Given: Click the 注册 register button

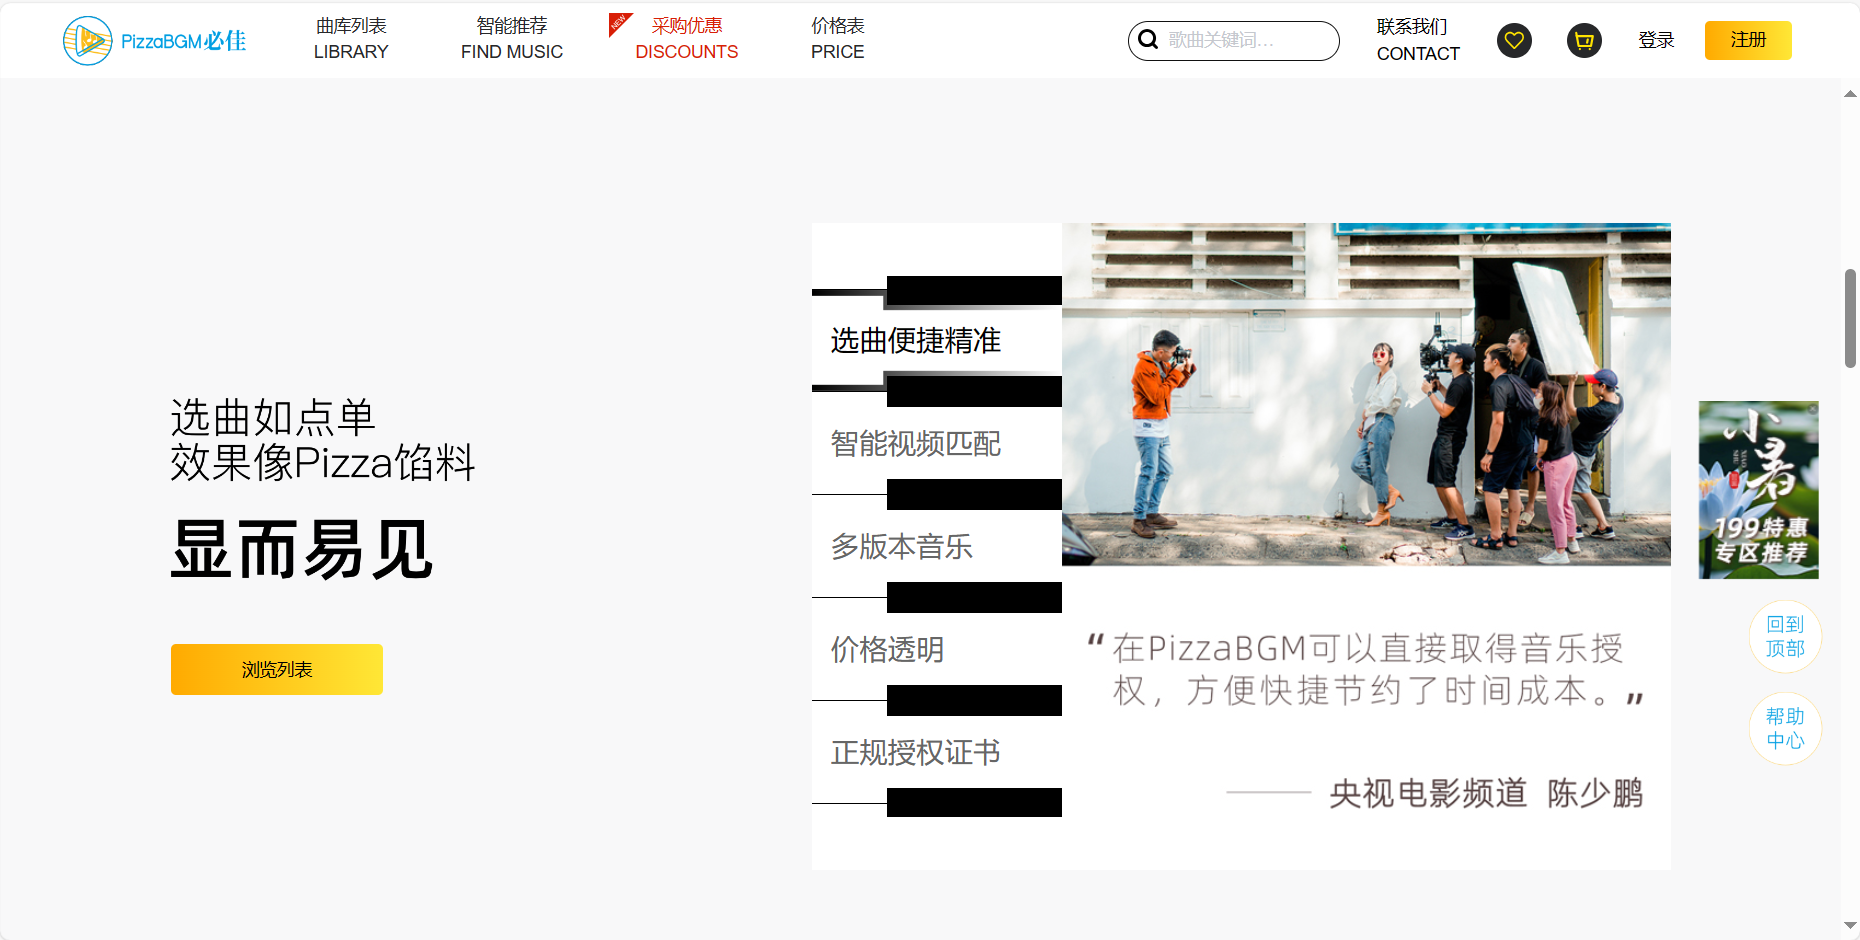Looking at the screenshot, I should pyautogui.click(x=1748, y=40).
